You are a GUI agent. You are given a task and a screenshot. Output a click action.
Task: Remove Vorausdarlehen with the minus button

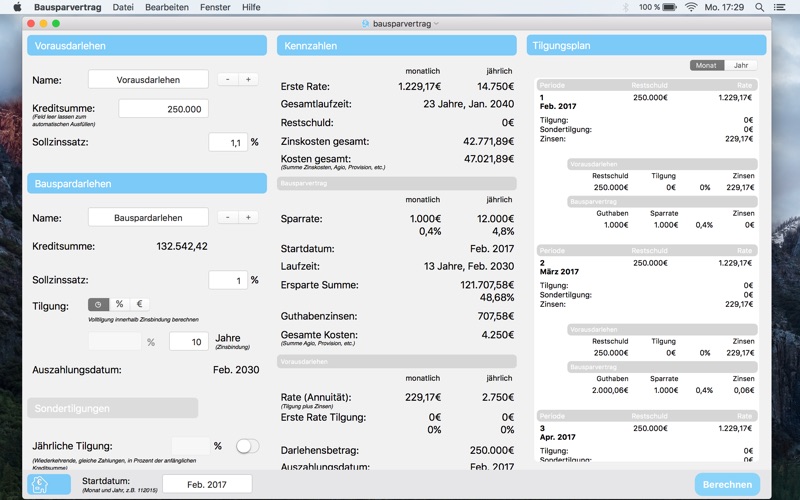(228, 80)
